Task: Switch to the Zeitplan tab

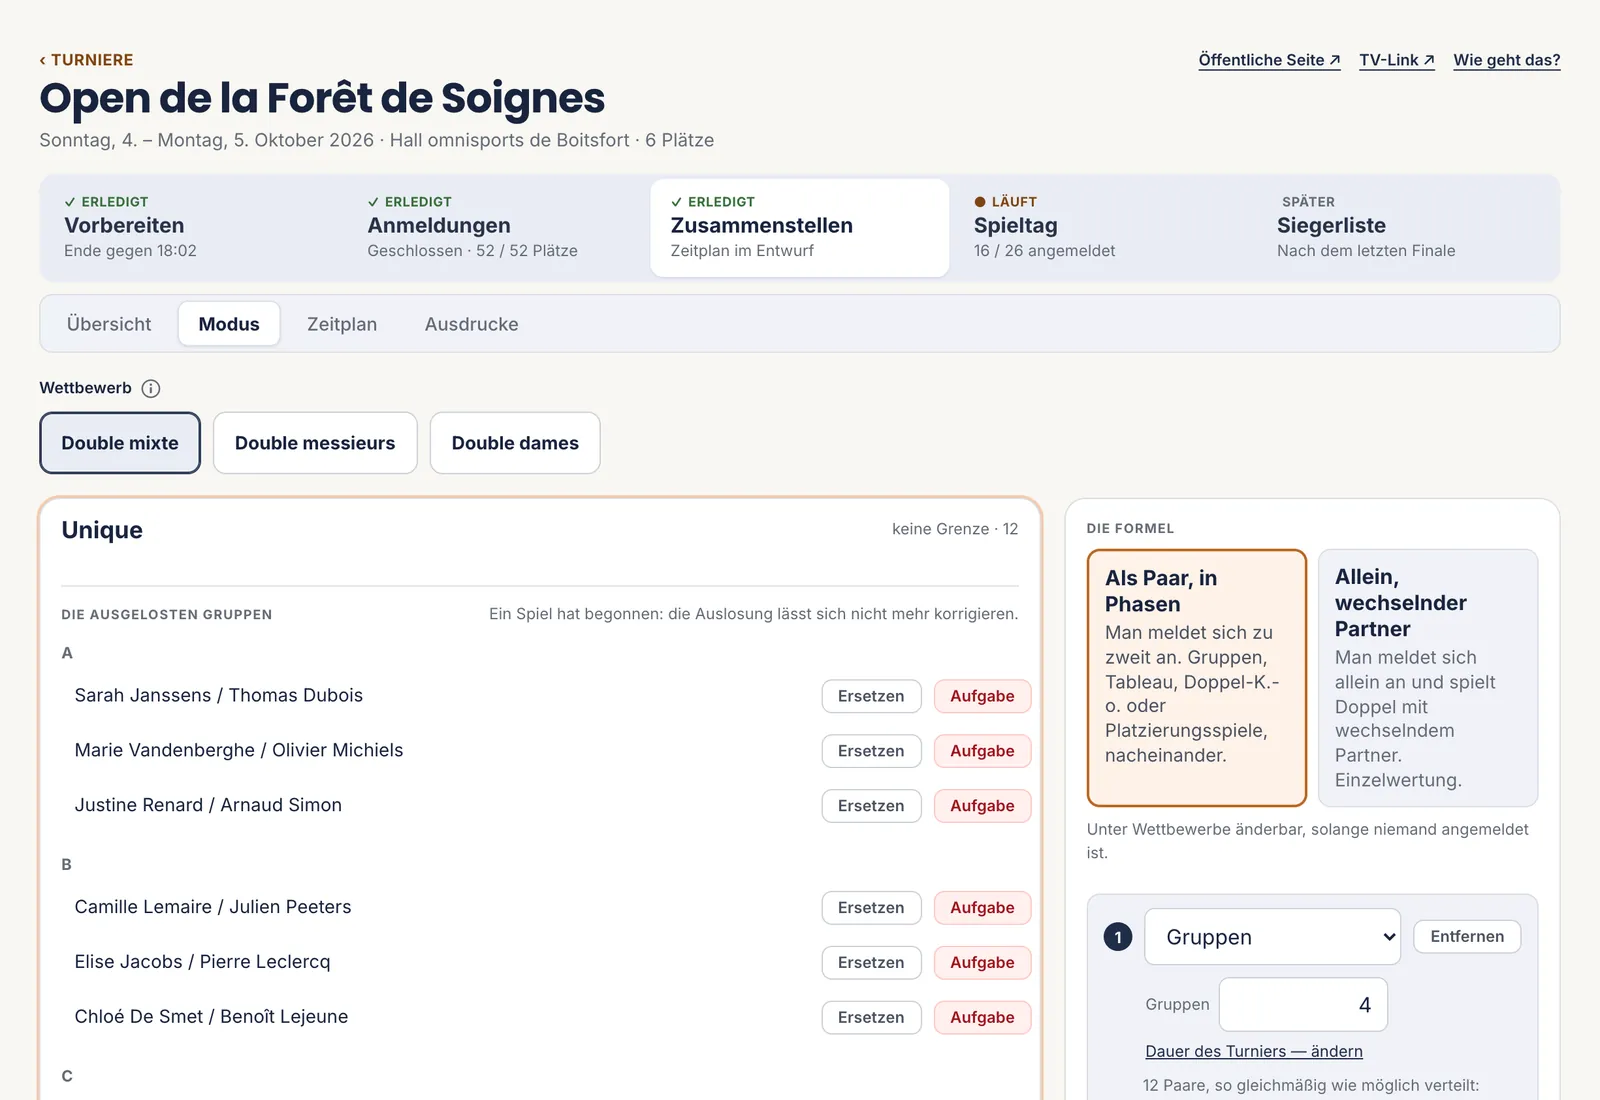Action: (x=342, y=324)
